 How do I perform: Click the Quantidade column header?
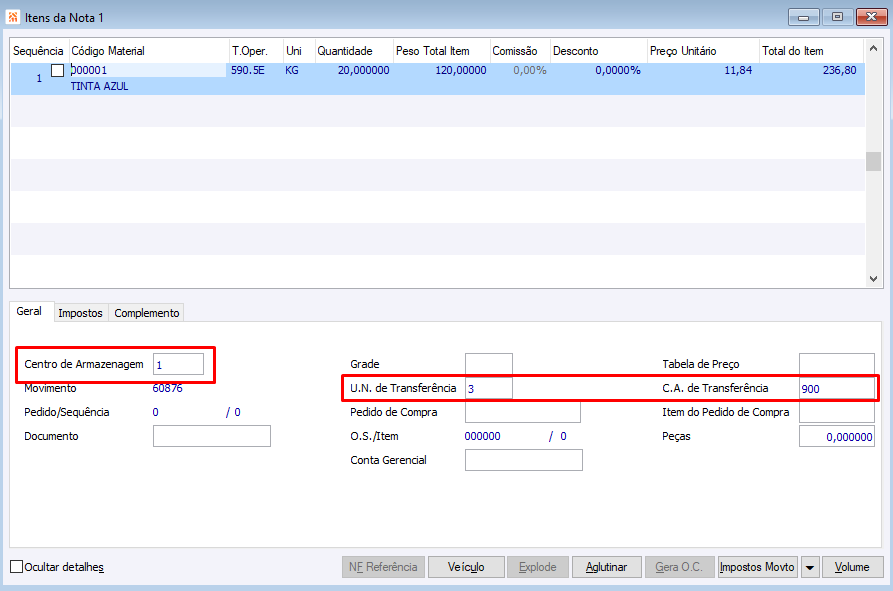click(354, 51)
